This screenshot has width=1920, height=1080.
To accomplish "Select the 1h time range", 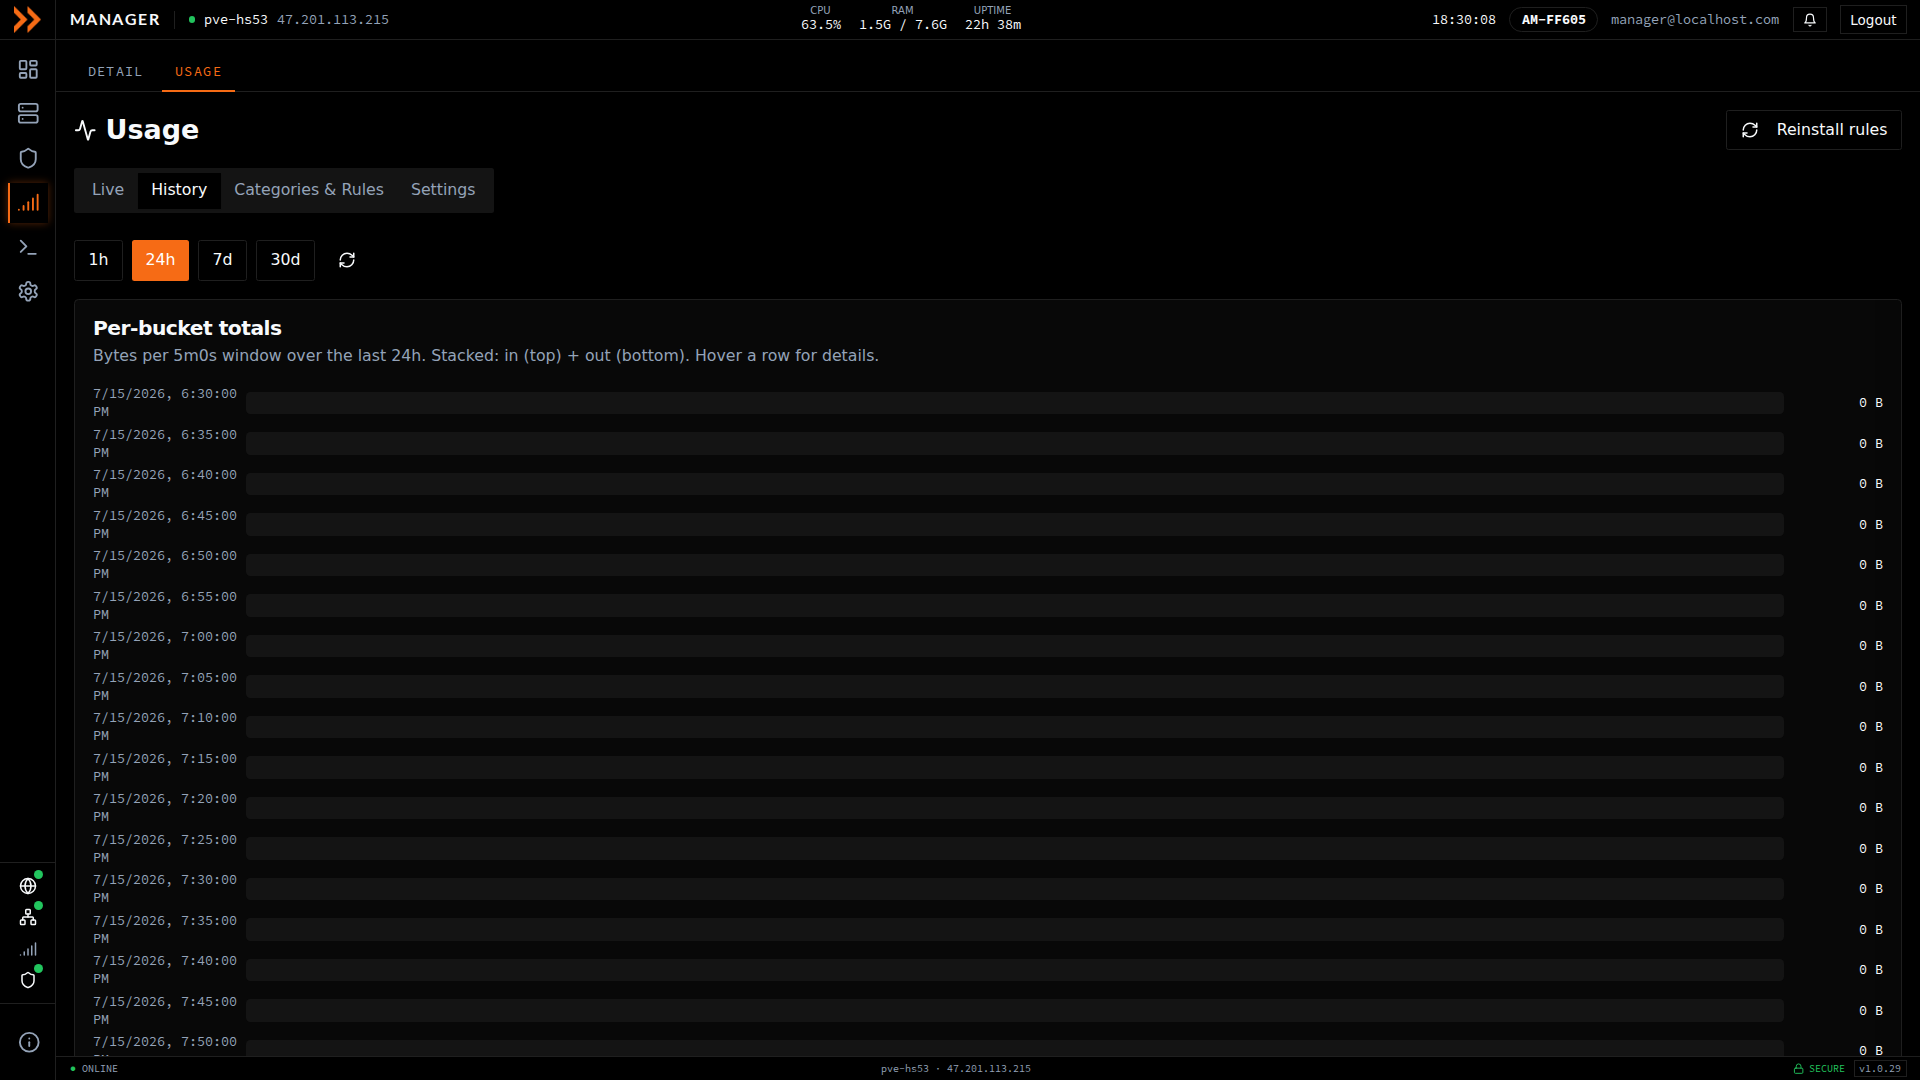I will coord(98,260).
